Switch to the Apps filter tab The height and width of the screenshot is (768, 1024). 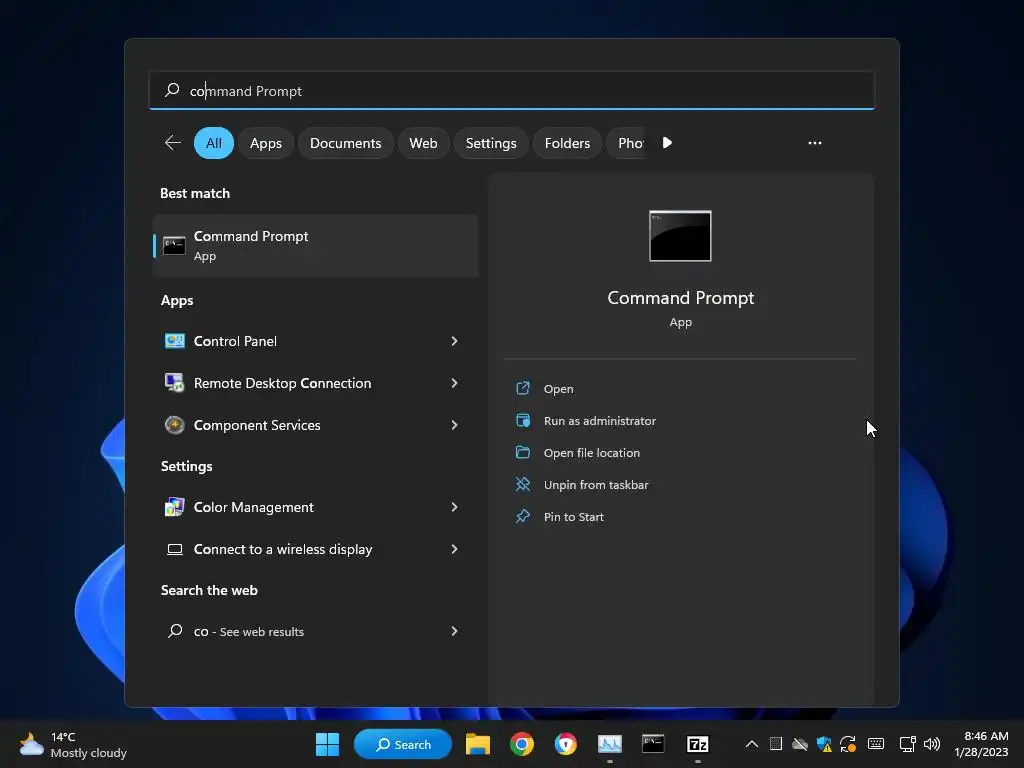point(266,143)
